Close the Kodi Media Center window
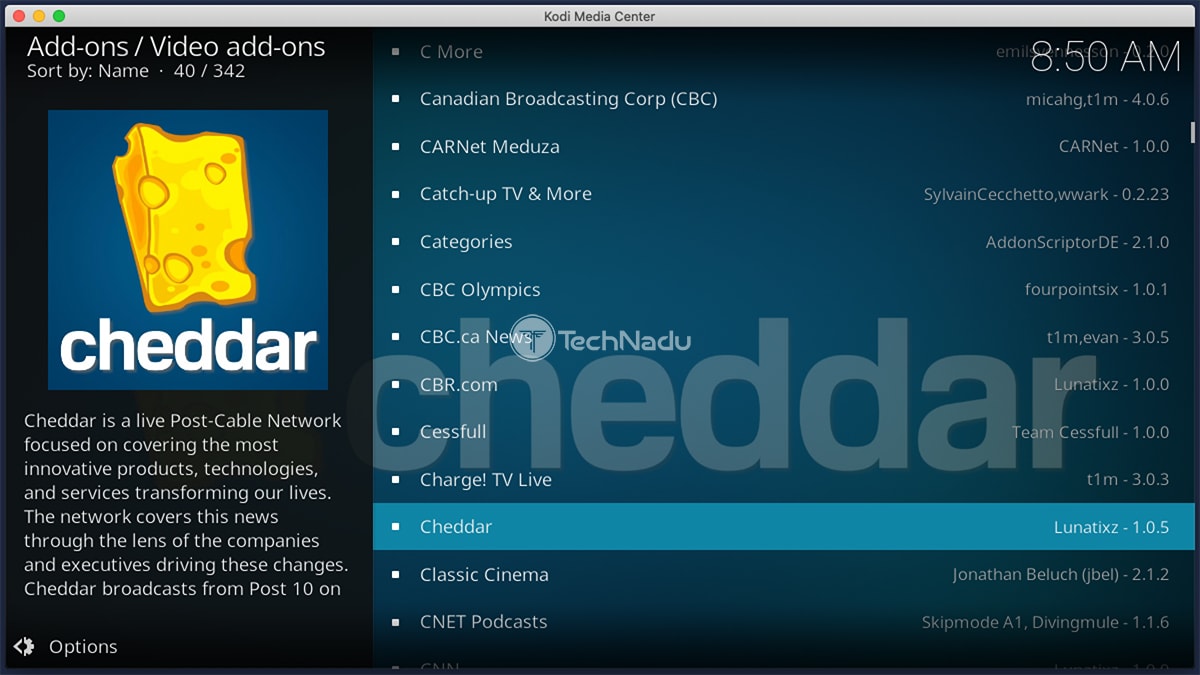The height and width of the screenshot is (675, 1200). [x=19, y=16]
